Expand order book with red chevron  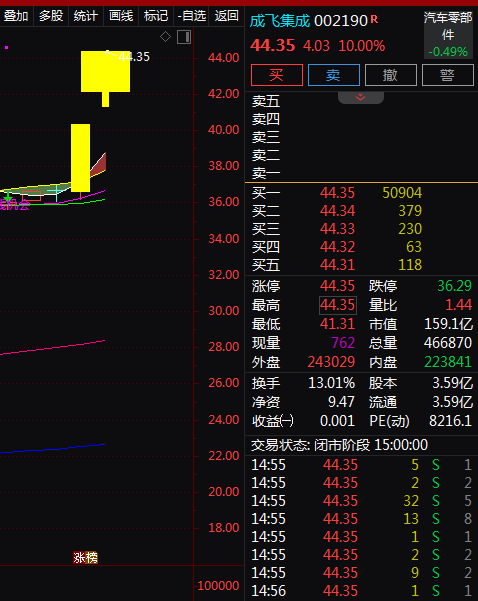tap(360, 97)
